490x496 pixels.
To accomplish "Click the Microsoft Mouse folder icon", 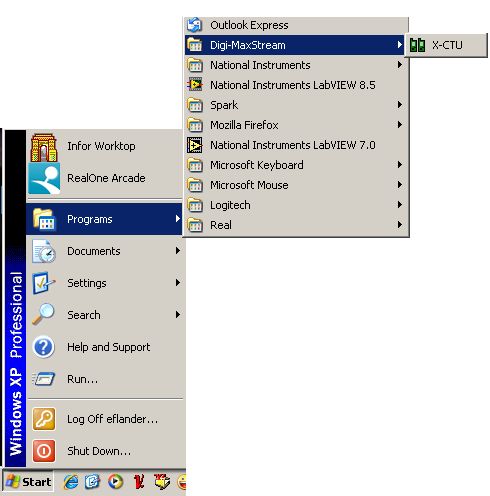I will pyautogui.click(x=195, y=185).
